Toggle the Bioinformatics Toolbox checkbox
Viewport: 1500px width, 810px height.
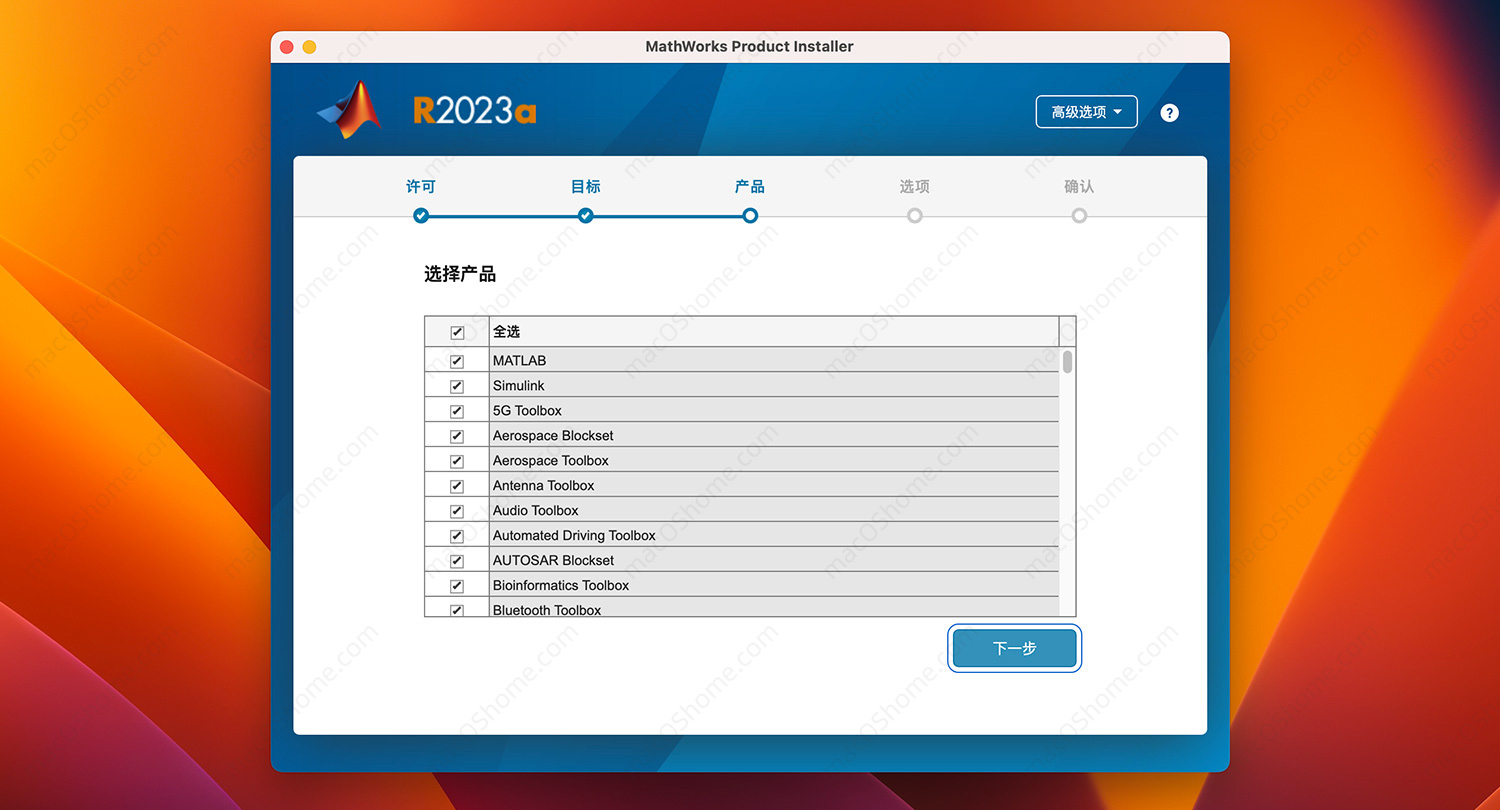coord(457,586)
